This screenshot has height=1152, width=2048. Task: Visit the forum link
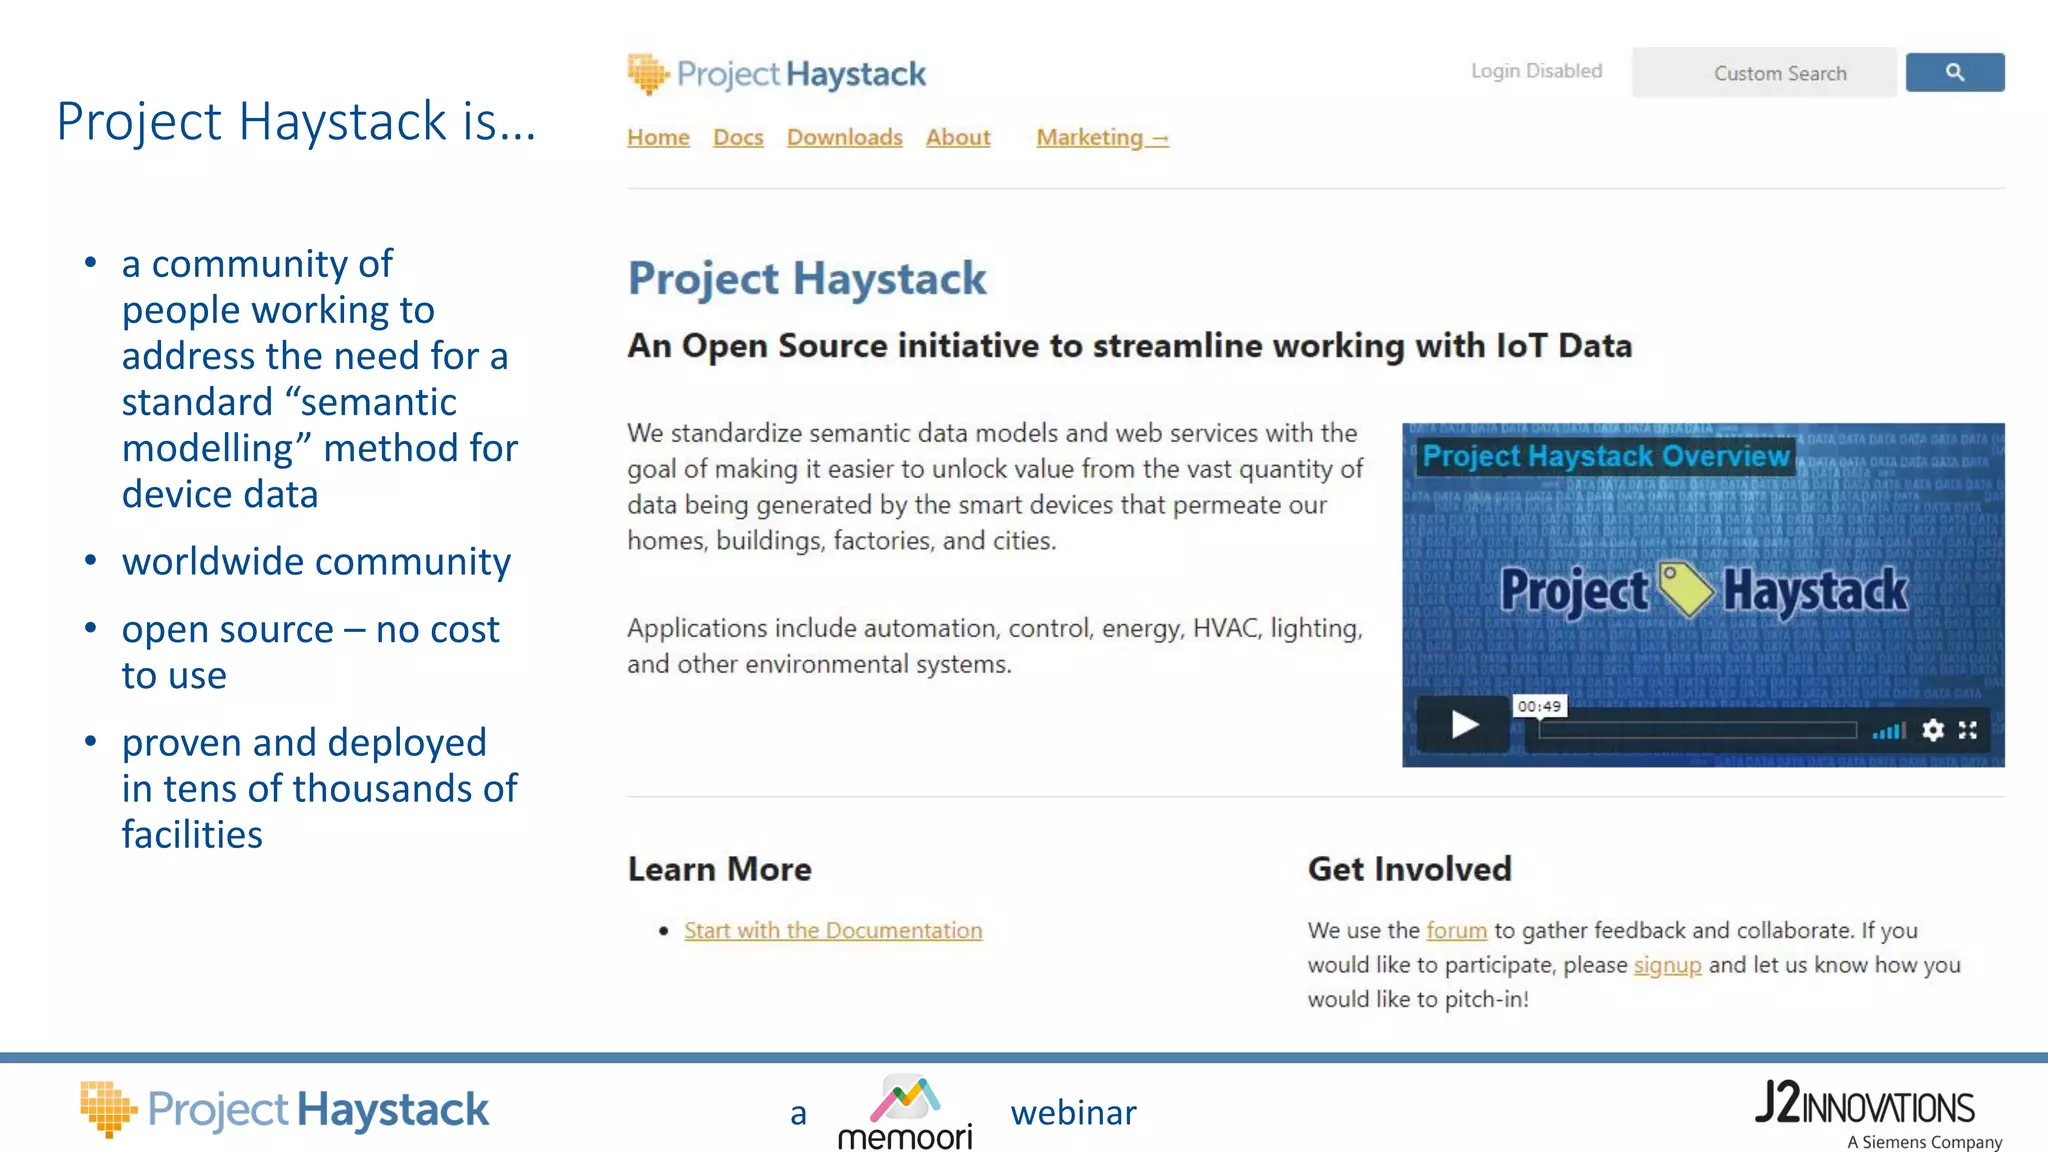click(1456, 930)
